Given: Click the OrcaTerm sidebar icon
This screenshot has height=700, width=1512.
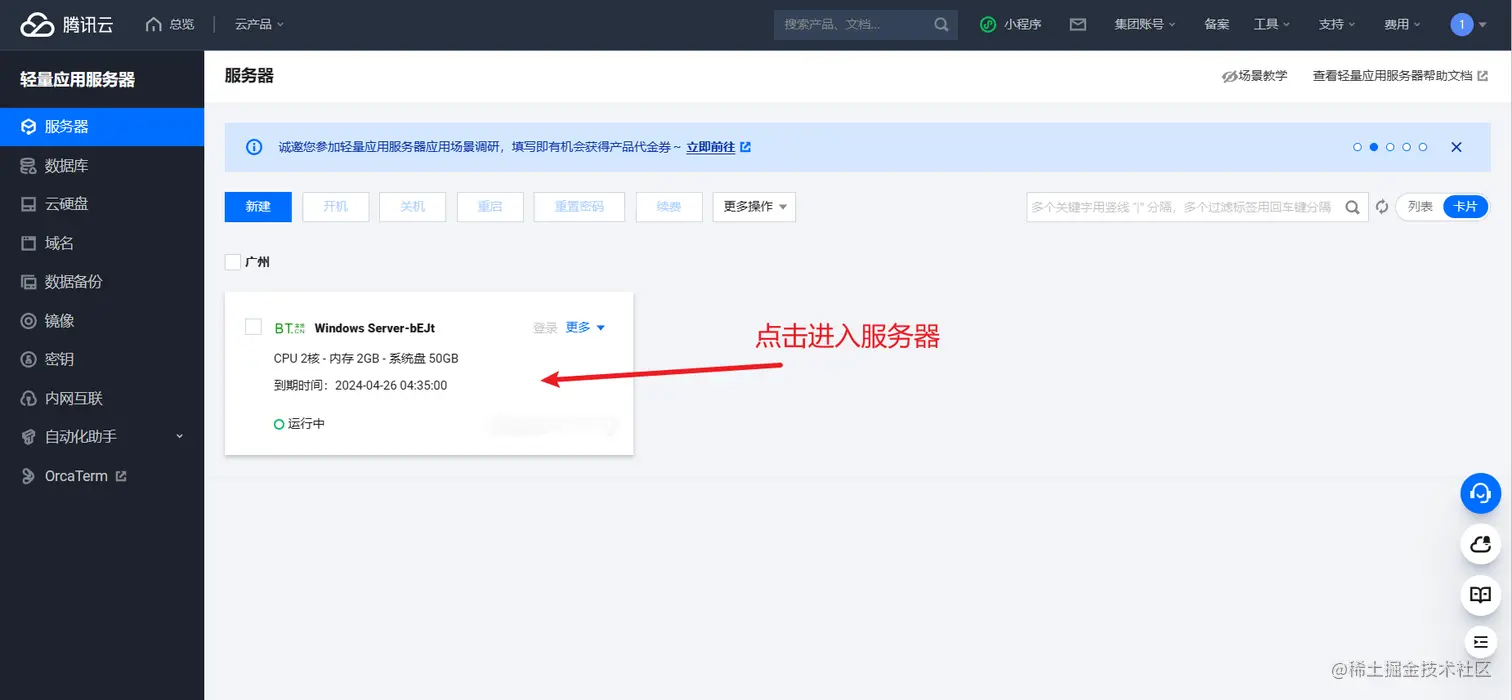Looking at the screenshot, I should point(28,476).
